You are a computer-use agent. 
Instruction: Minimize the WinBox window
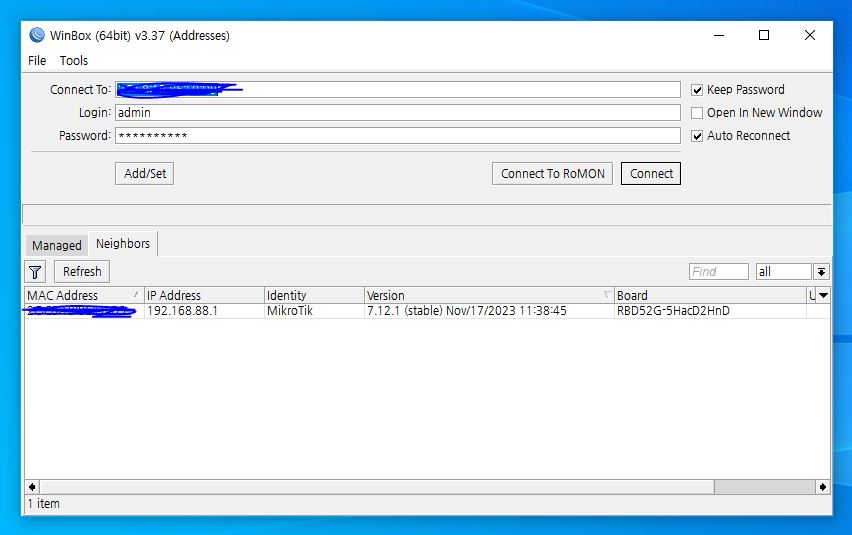(719, 35)
